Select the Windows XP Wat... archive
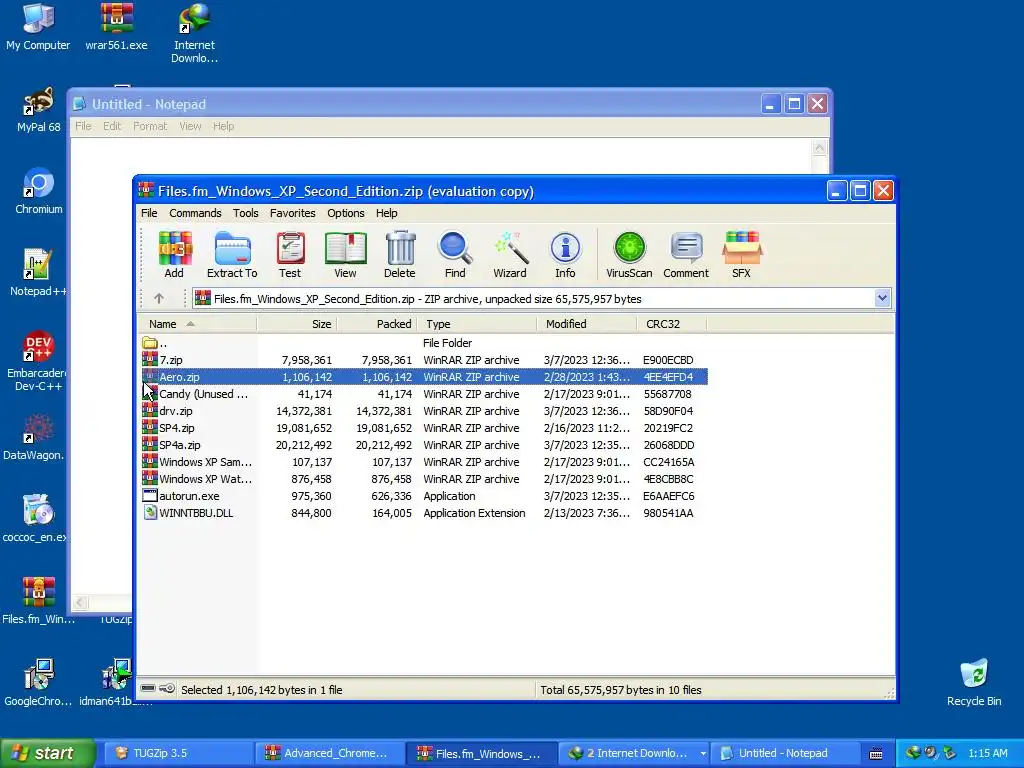 (424, 479)
